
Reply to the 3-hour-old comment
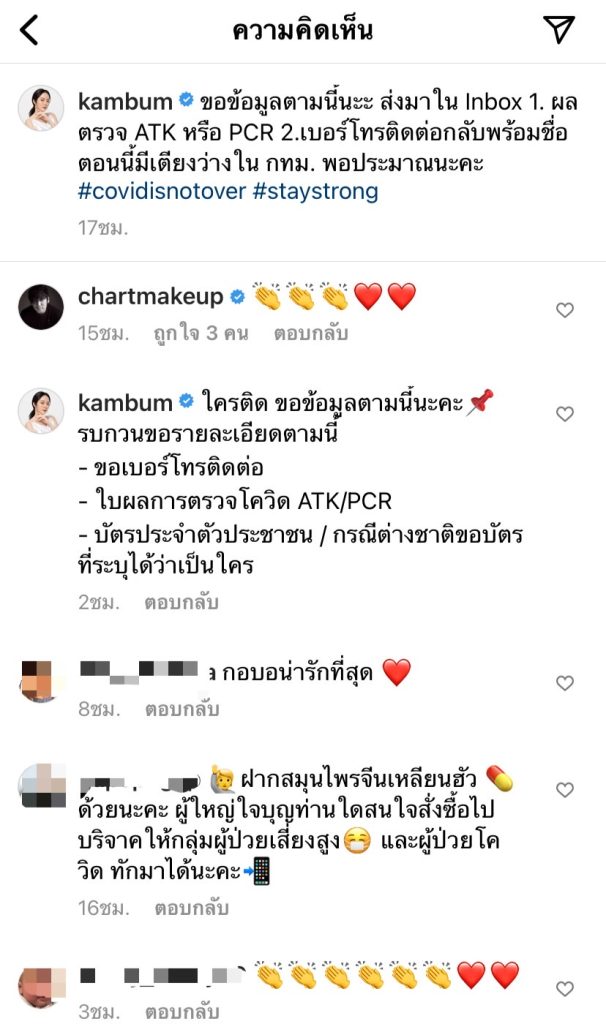coord(182,1012)
